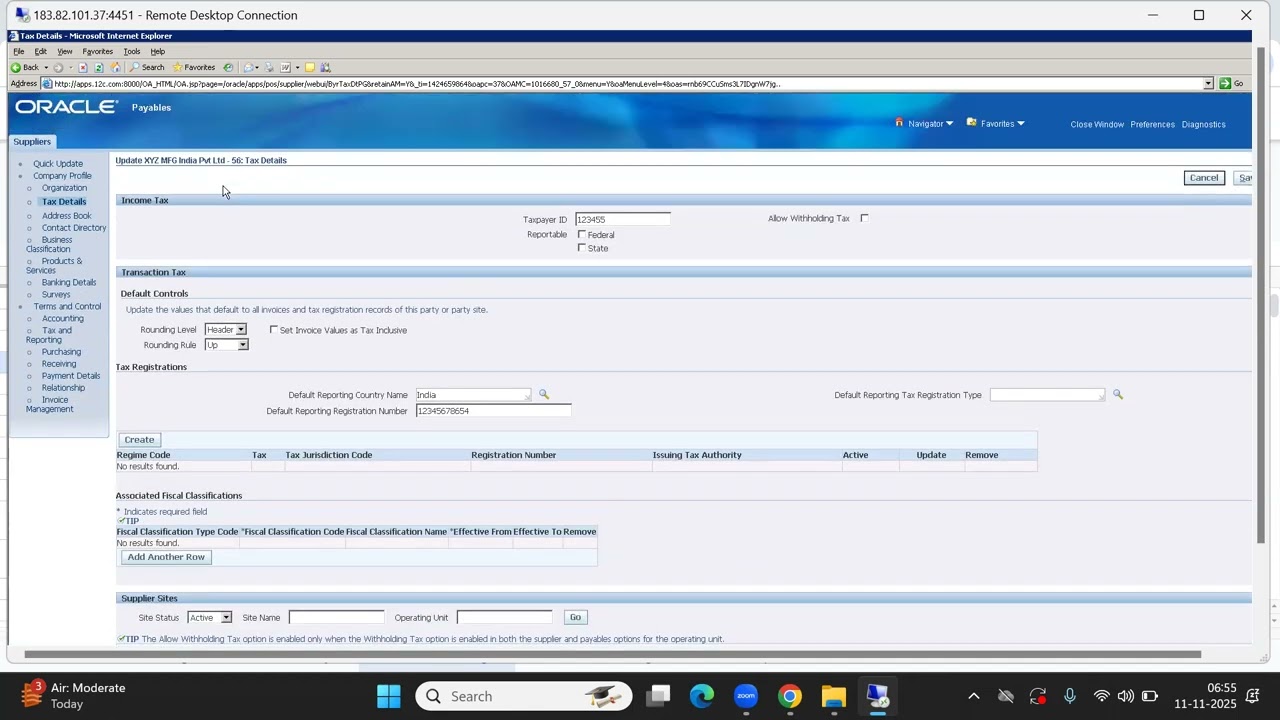
Task: Click the IE History icon
Action: pyautogui.click(x=228, y=67)
